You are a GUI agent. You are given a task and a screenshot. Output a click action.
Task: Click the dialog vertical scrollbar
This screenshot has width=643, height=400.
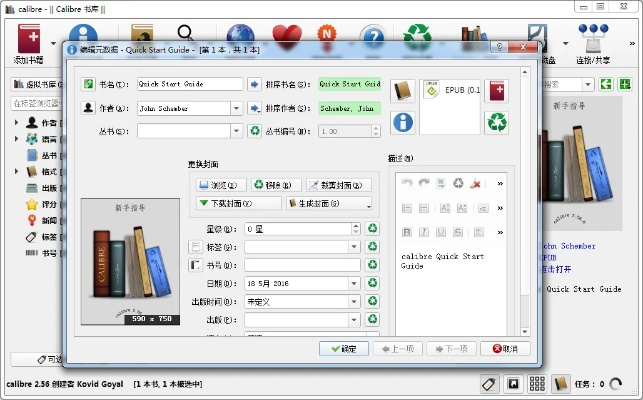tap(525, 201)
